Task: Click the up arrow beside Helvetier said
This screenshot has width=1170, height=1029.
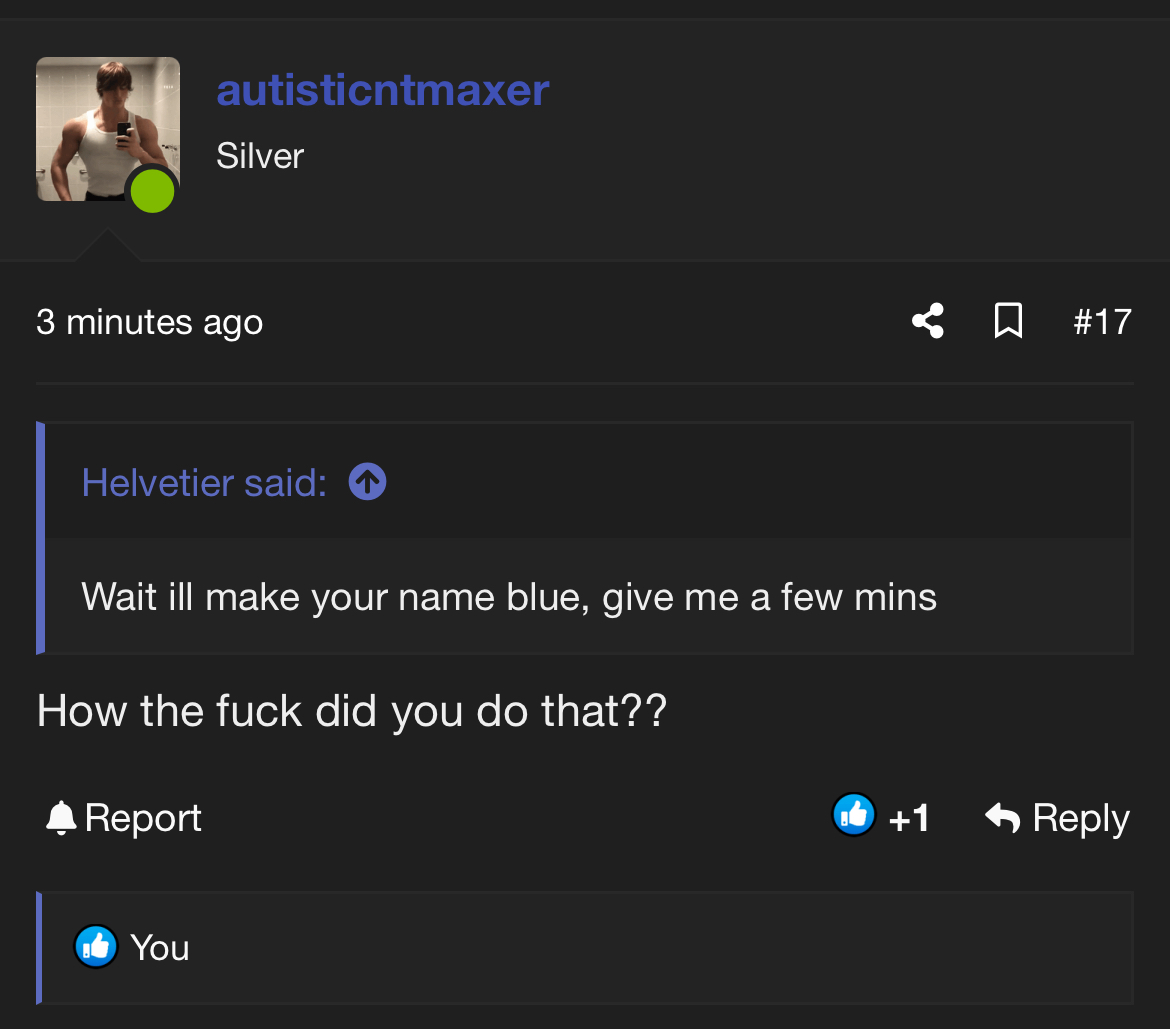Action: [x=367, y=483]
